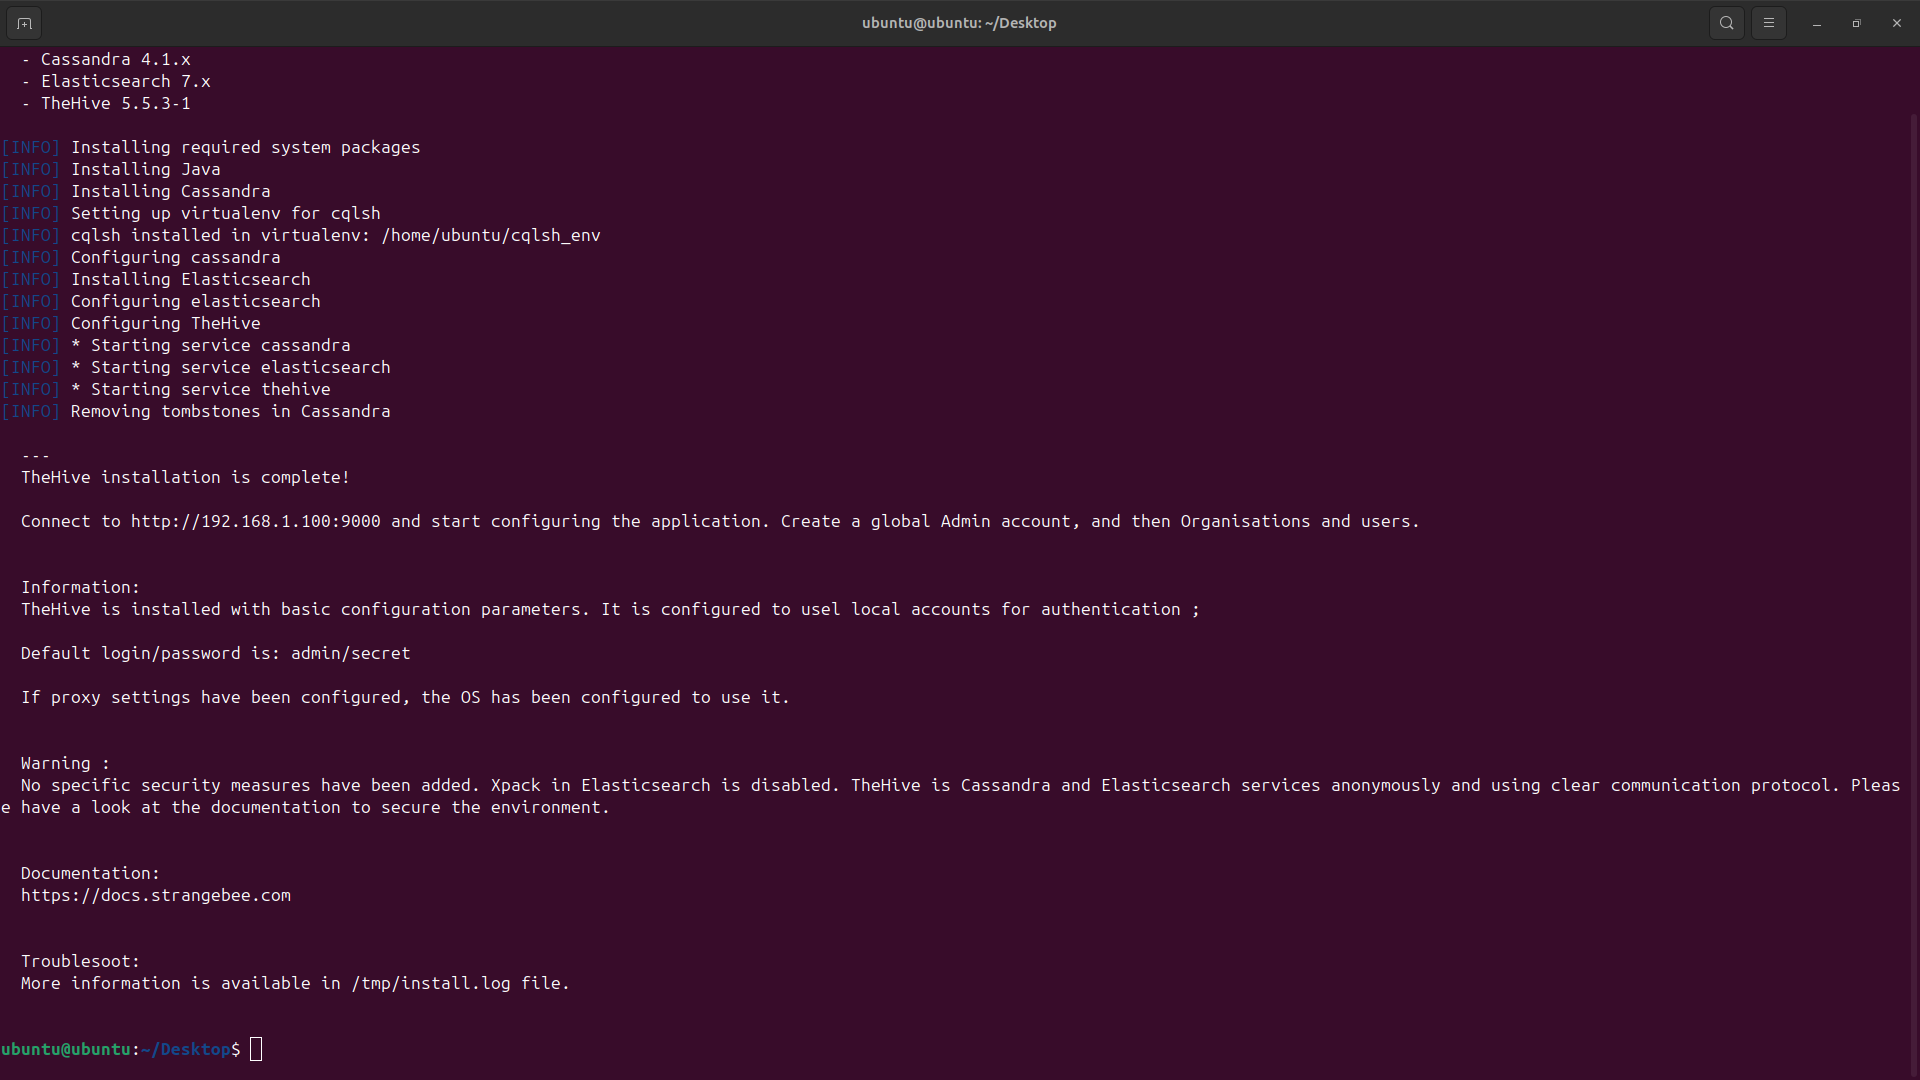Close the terminal window
Screen dimensions: 1920x1080
(1896, 23)
